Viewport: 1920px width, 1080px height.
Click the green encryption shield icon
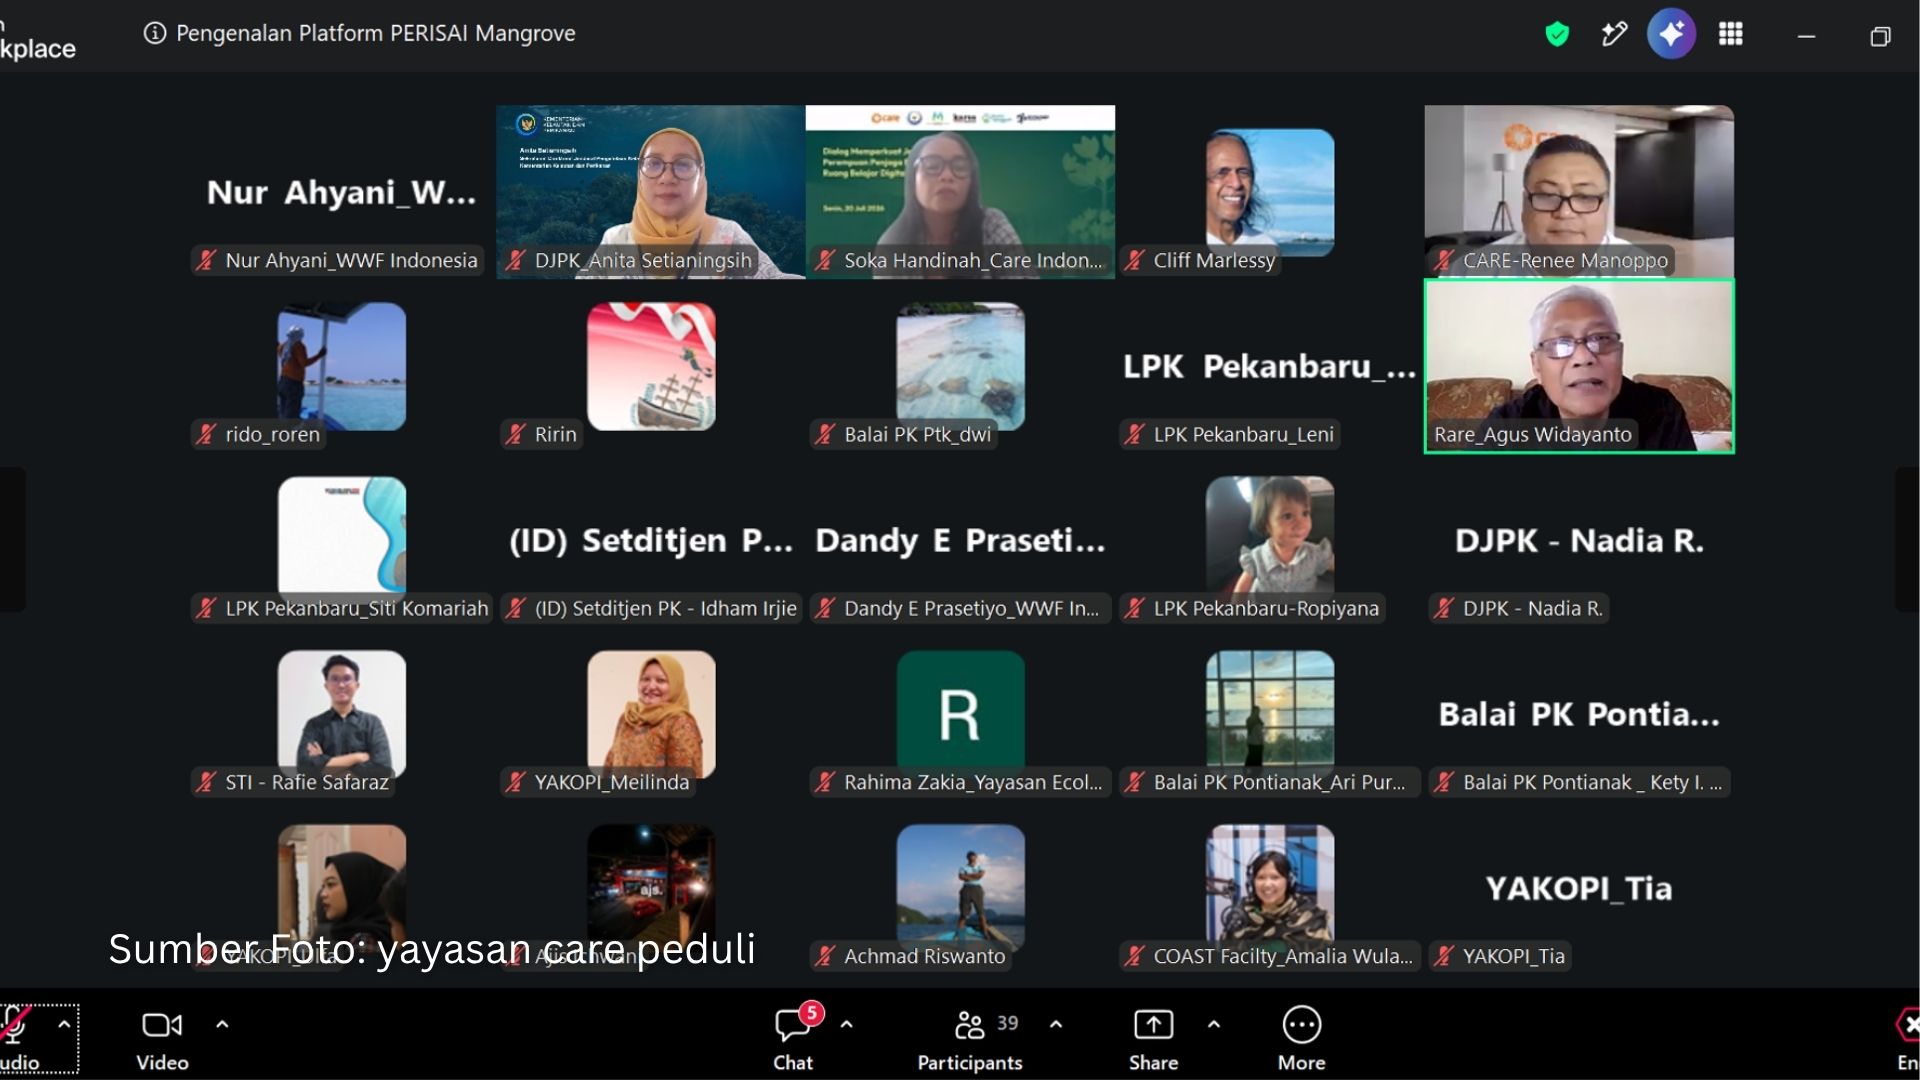click(1557, 35)
